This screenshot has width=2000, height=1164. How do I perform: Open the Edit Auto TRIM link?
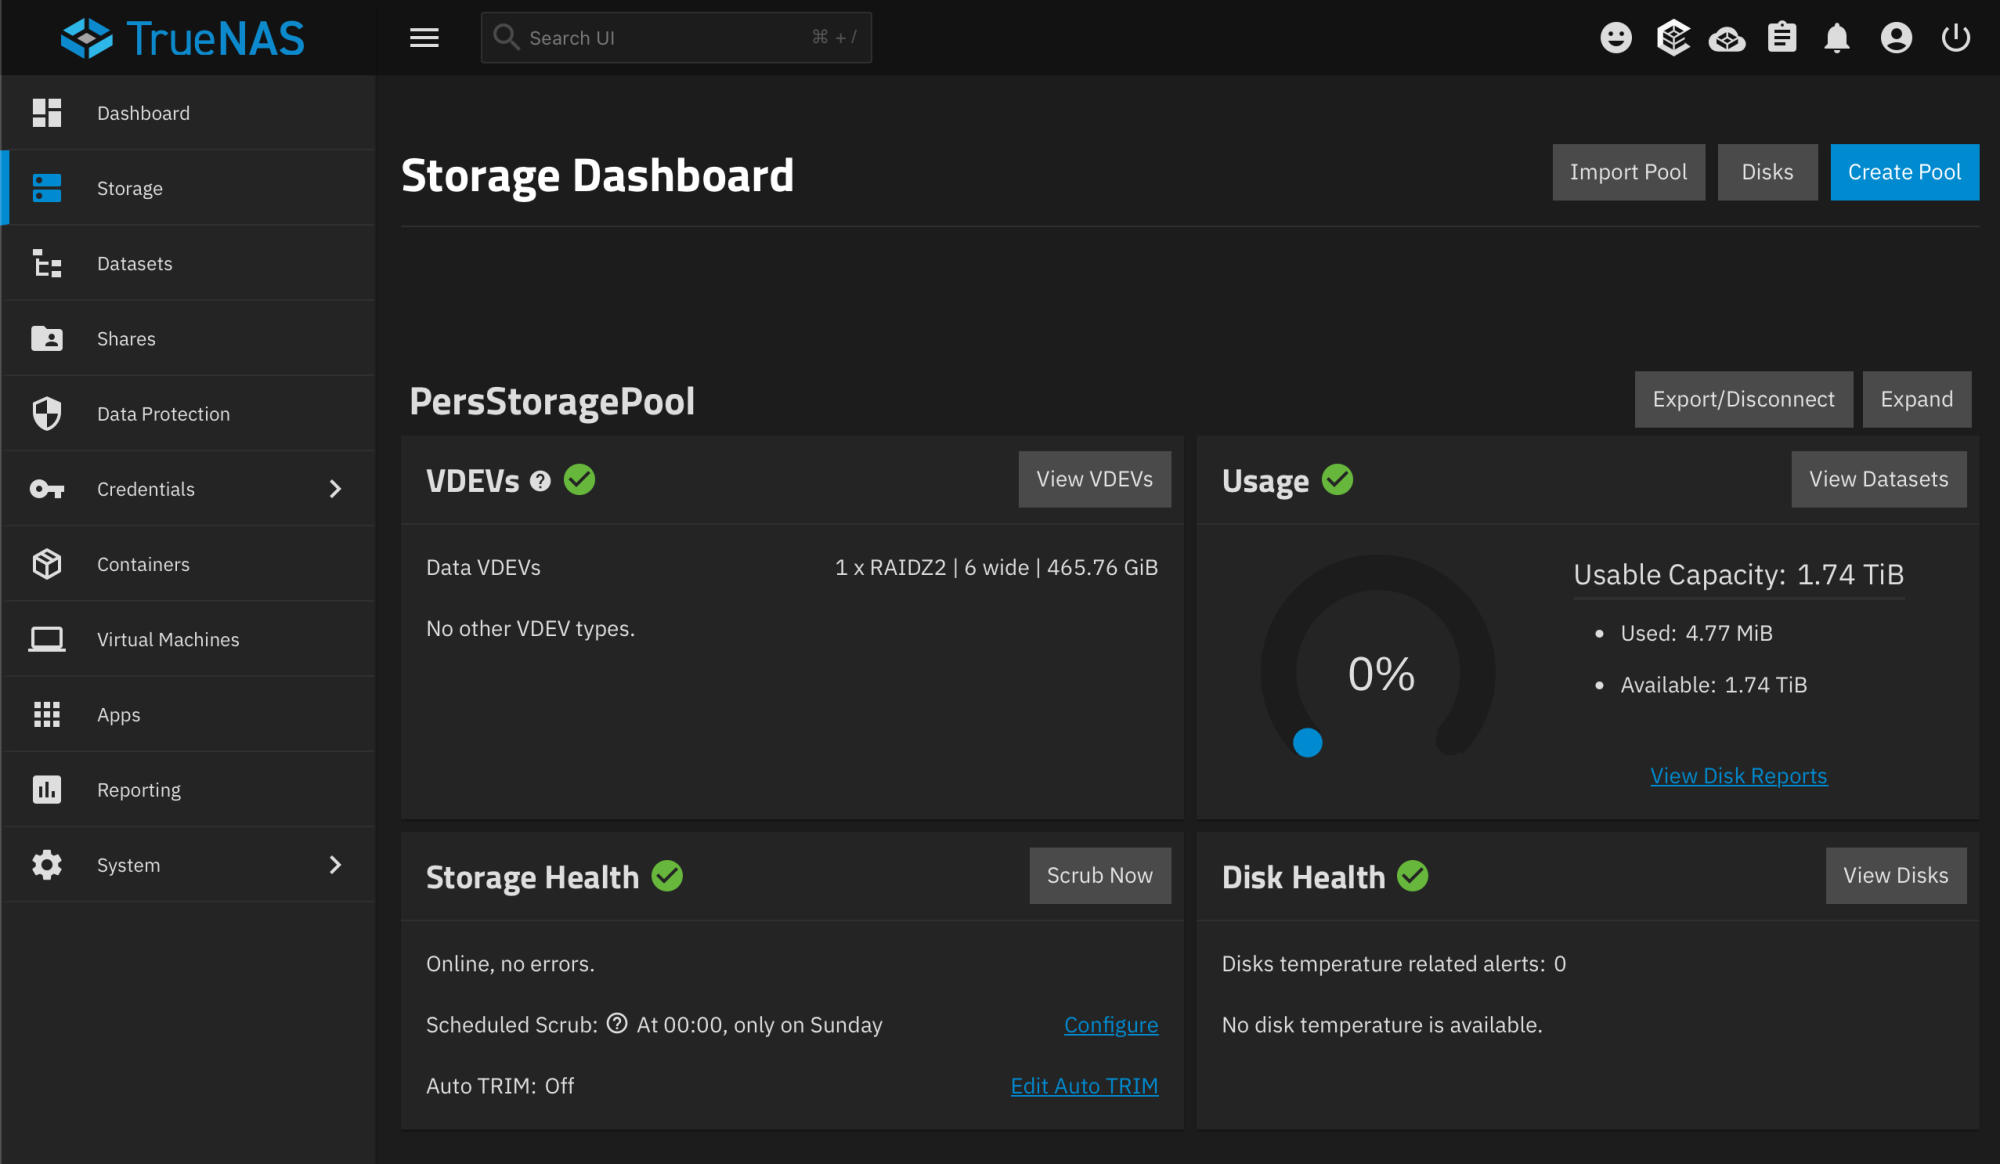(1084, 1086)
